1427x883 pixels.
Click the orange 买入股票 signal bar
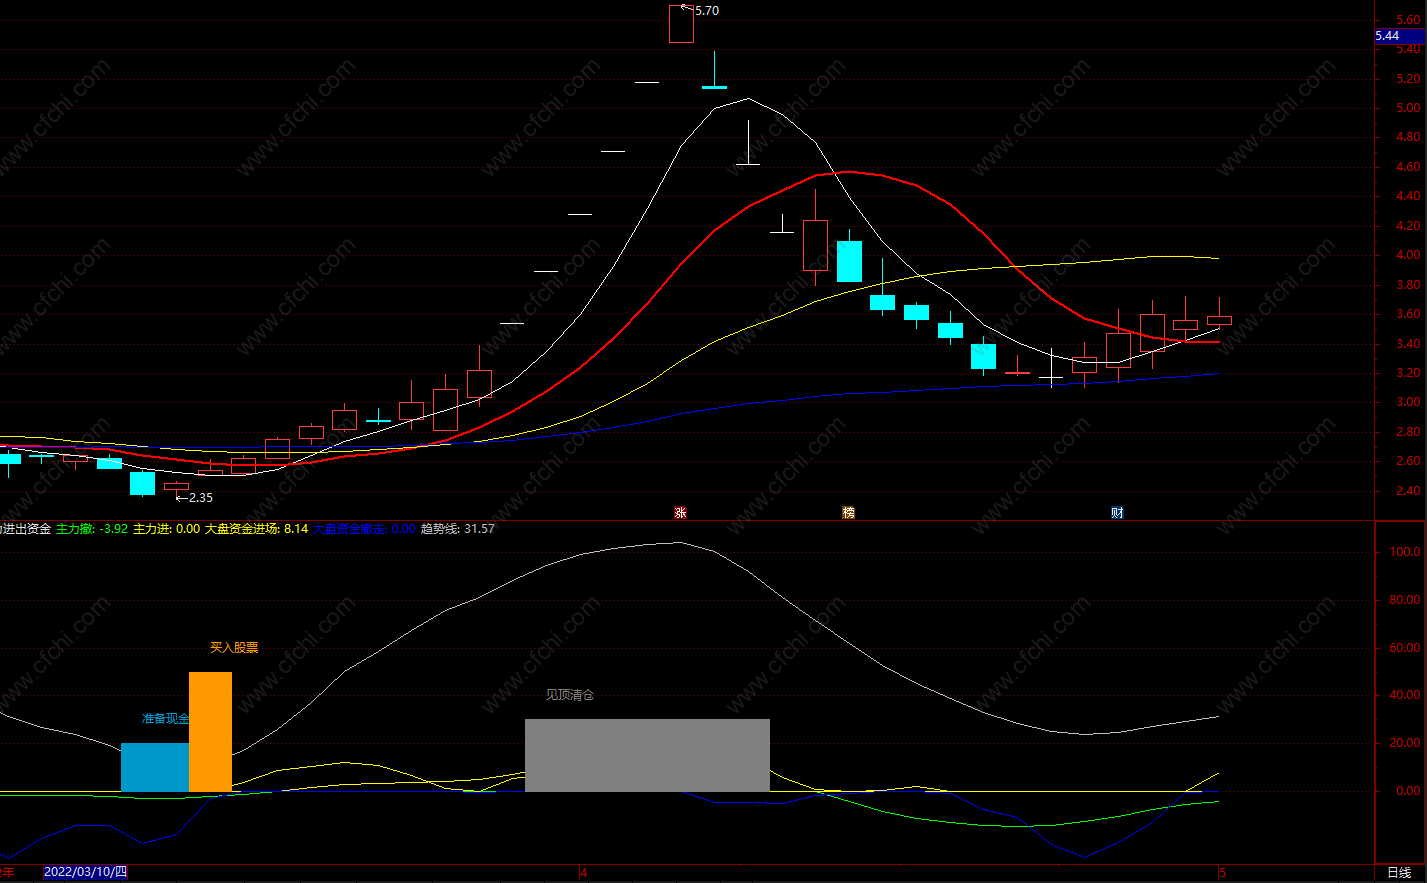click(x=210, y=731)
